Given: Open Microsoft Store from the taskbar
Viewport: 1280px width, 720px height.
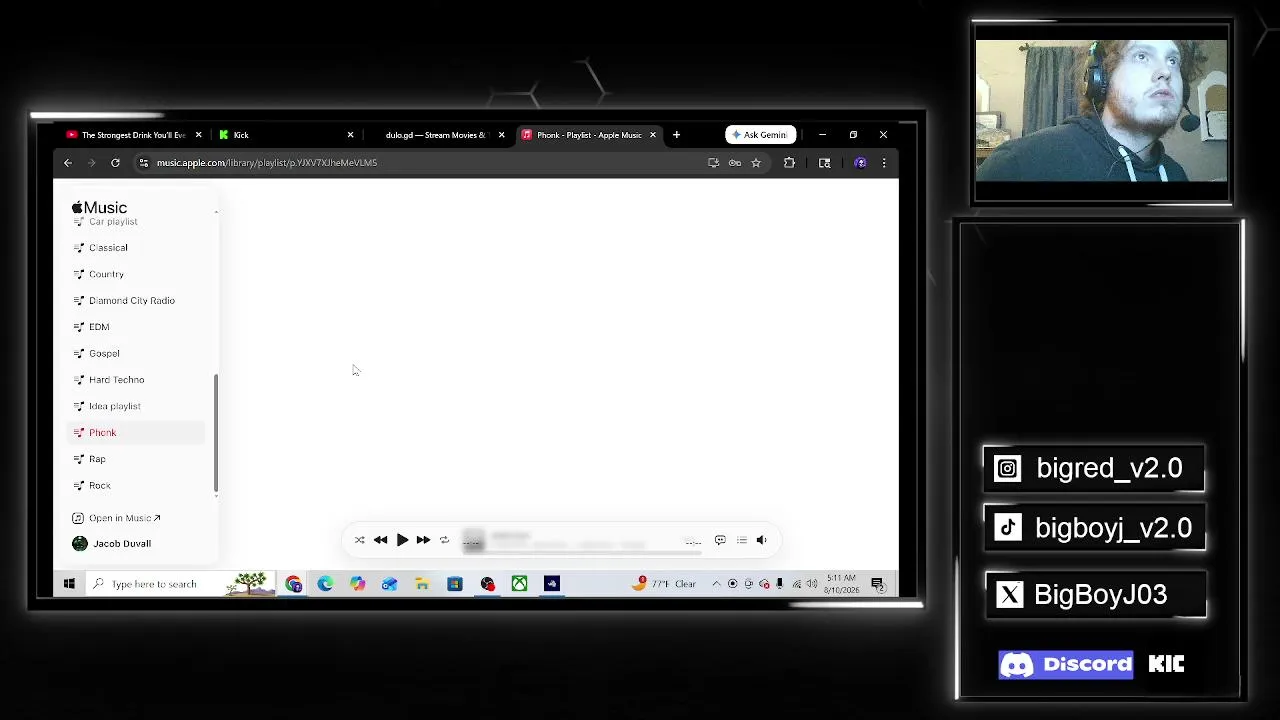Looking at the screenshot, I should (x=454, y=584).
